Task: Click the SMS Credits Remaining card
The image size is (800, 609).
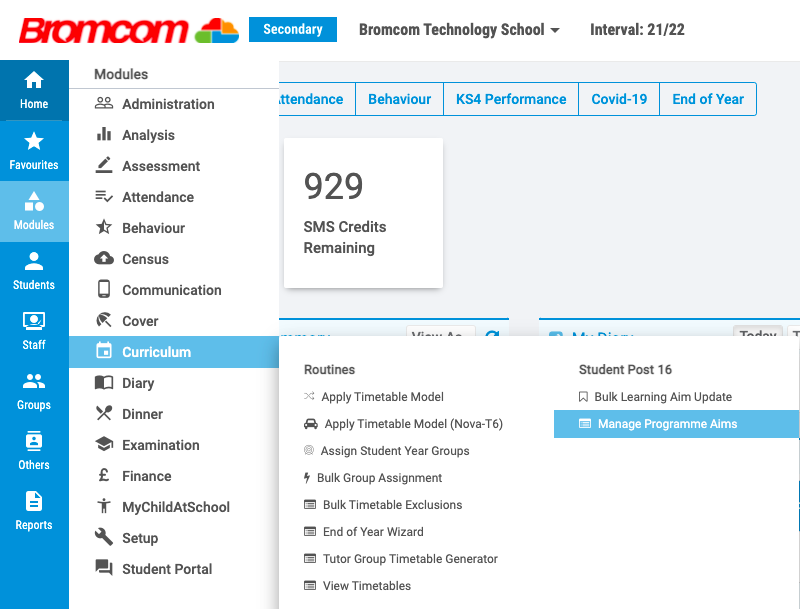Action: coord(363,213)
